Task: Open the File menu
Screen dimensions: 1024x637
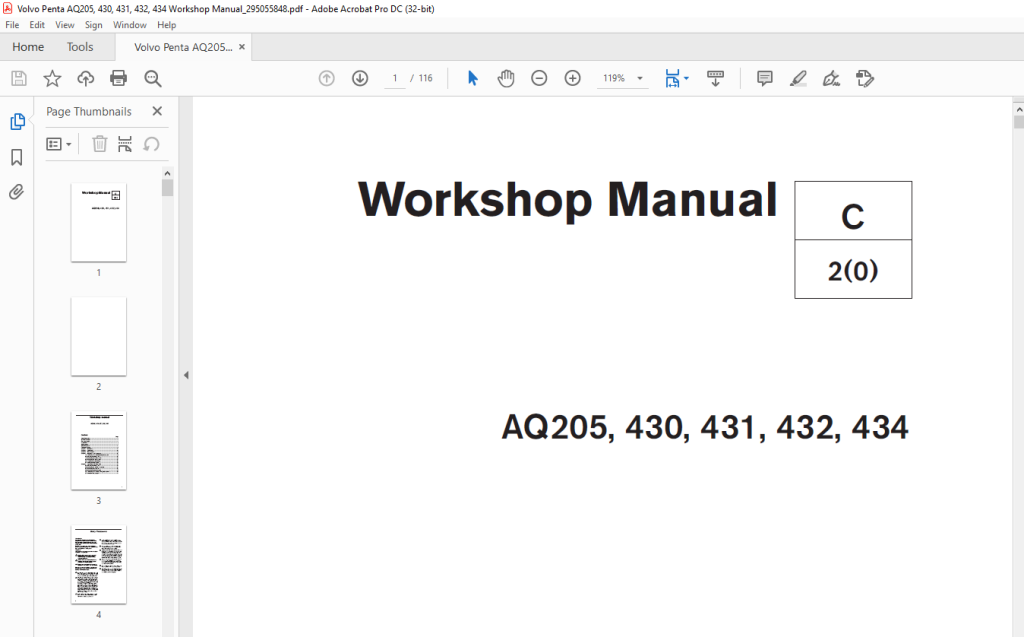Action: pyautogui.click(x=12, y=25)
